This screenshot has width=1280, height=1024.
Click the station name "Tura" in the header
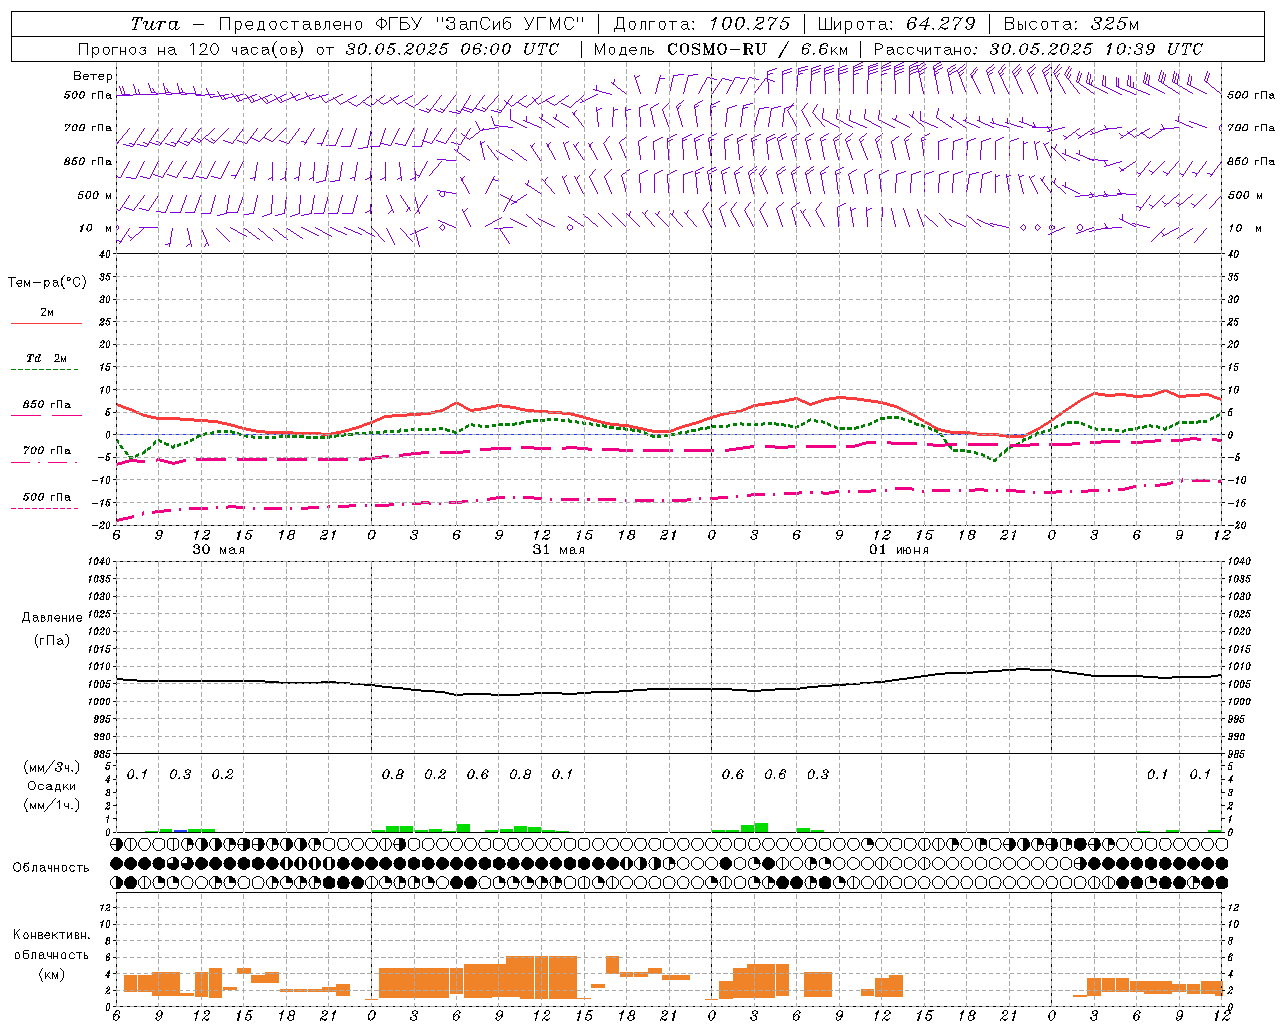155,24
